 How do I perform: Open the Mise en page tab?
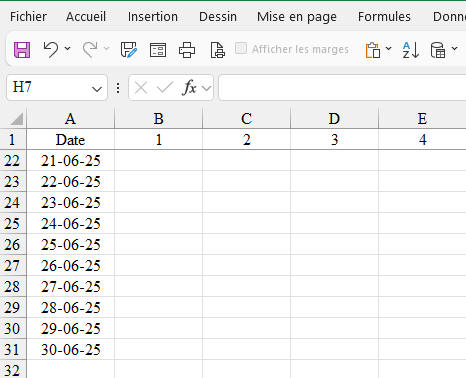[x=297, y=17]
